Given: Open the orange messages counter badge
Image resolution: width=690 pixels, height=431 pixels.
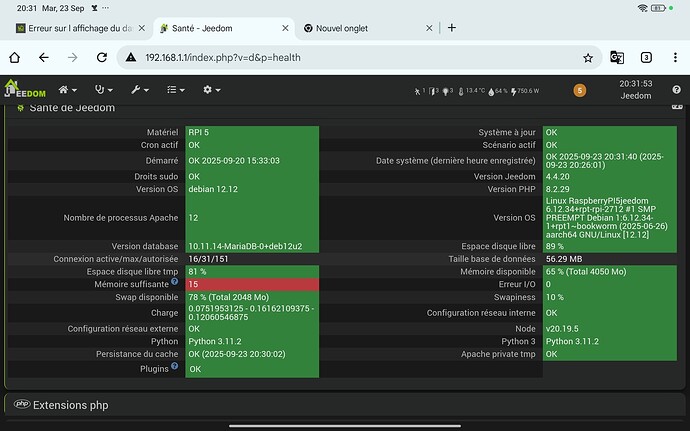Looking at the screenshot, I should coord(579,91).
